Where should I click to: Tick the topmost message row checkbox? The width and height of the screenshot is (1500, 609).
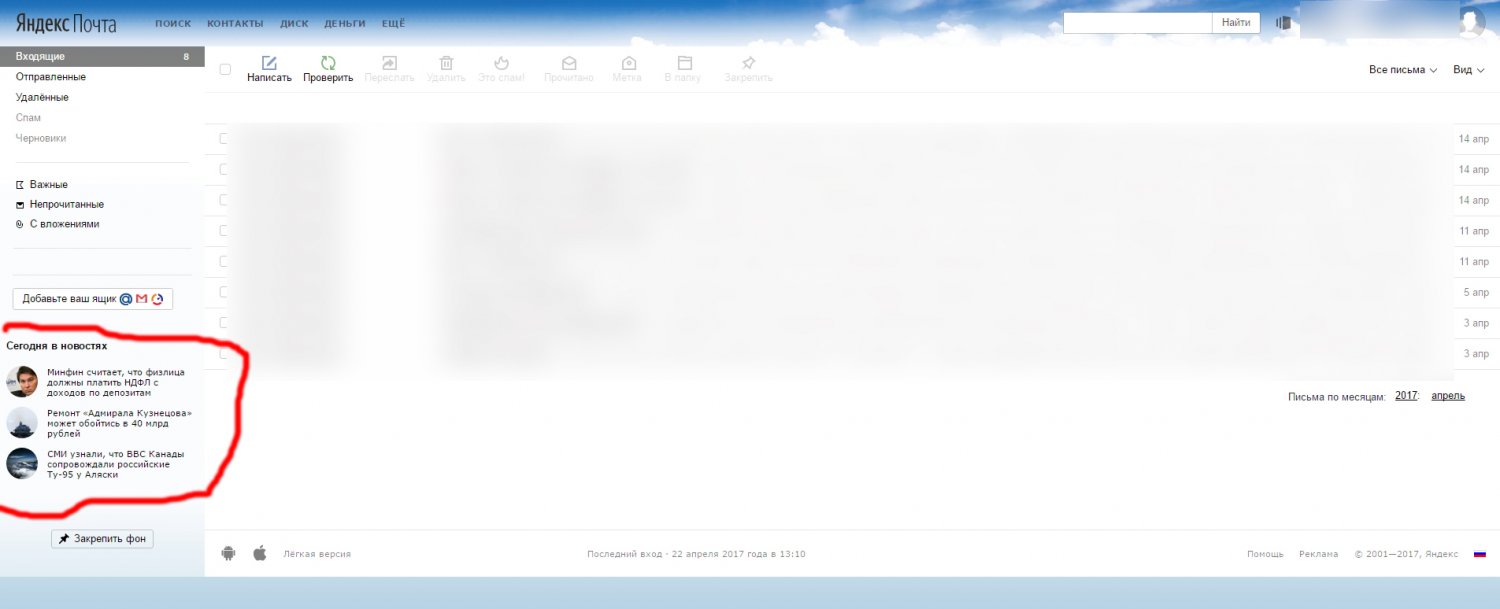pyautogui.click(x=225, y=138)
